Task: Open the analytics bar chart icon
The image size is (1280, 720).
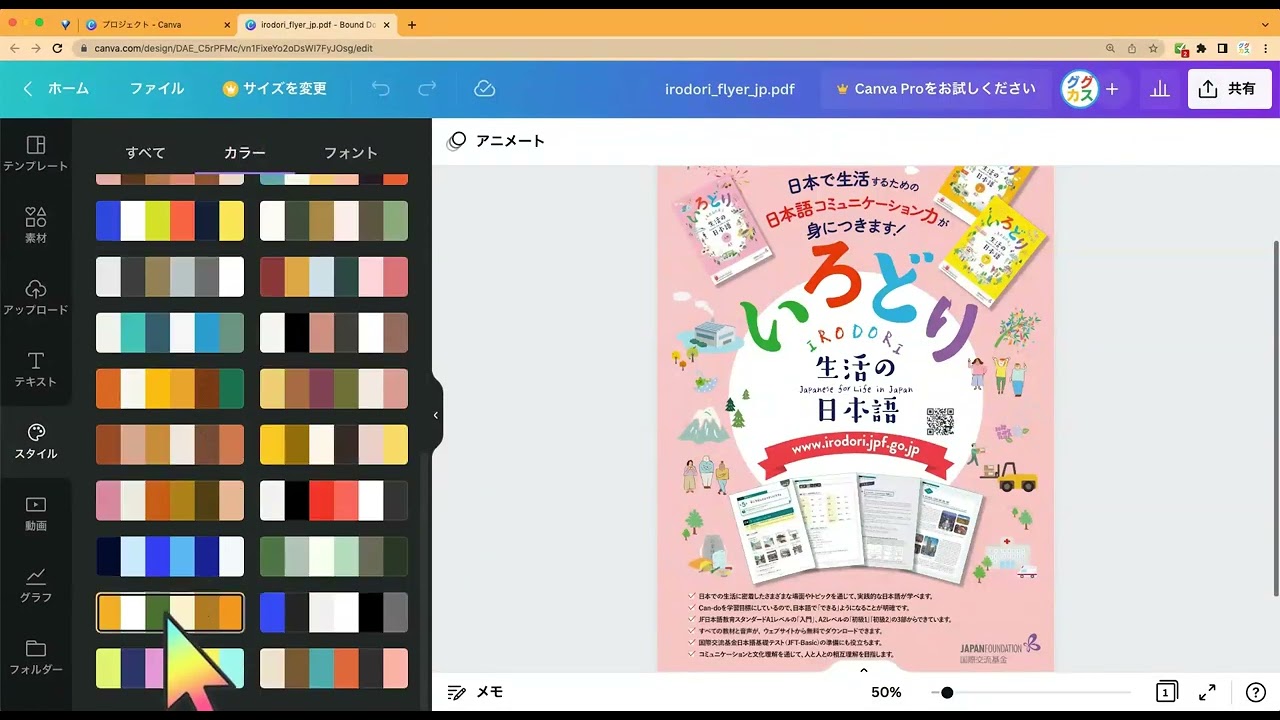Action: tap(1160, 89)
